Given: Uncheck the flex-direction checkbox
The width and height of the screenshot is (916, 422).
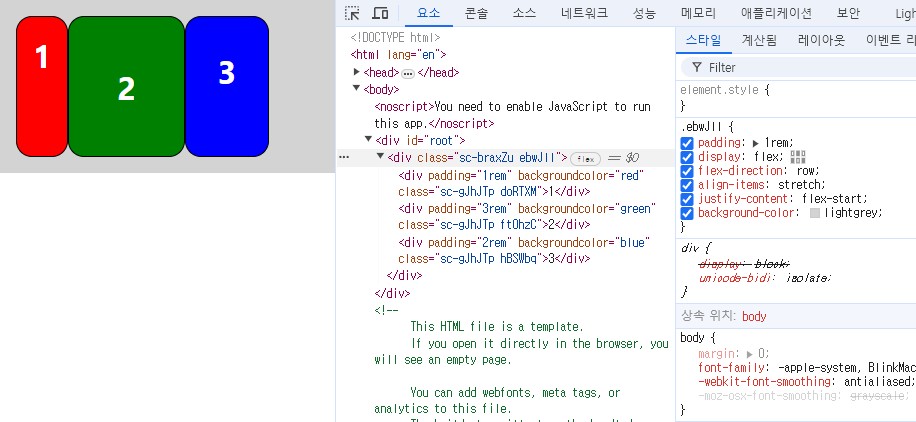Looking at the screenshot, I should tap(687, 171).
